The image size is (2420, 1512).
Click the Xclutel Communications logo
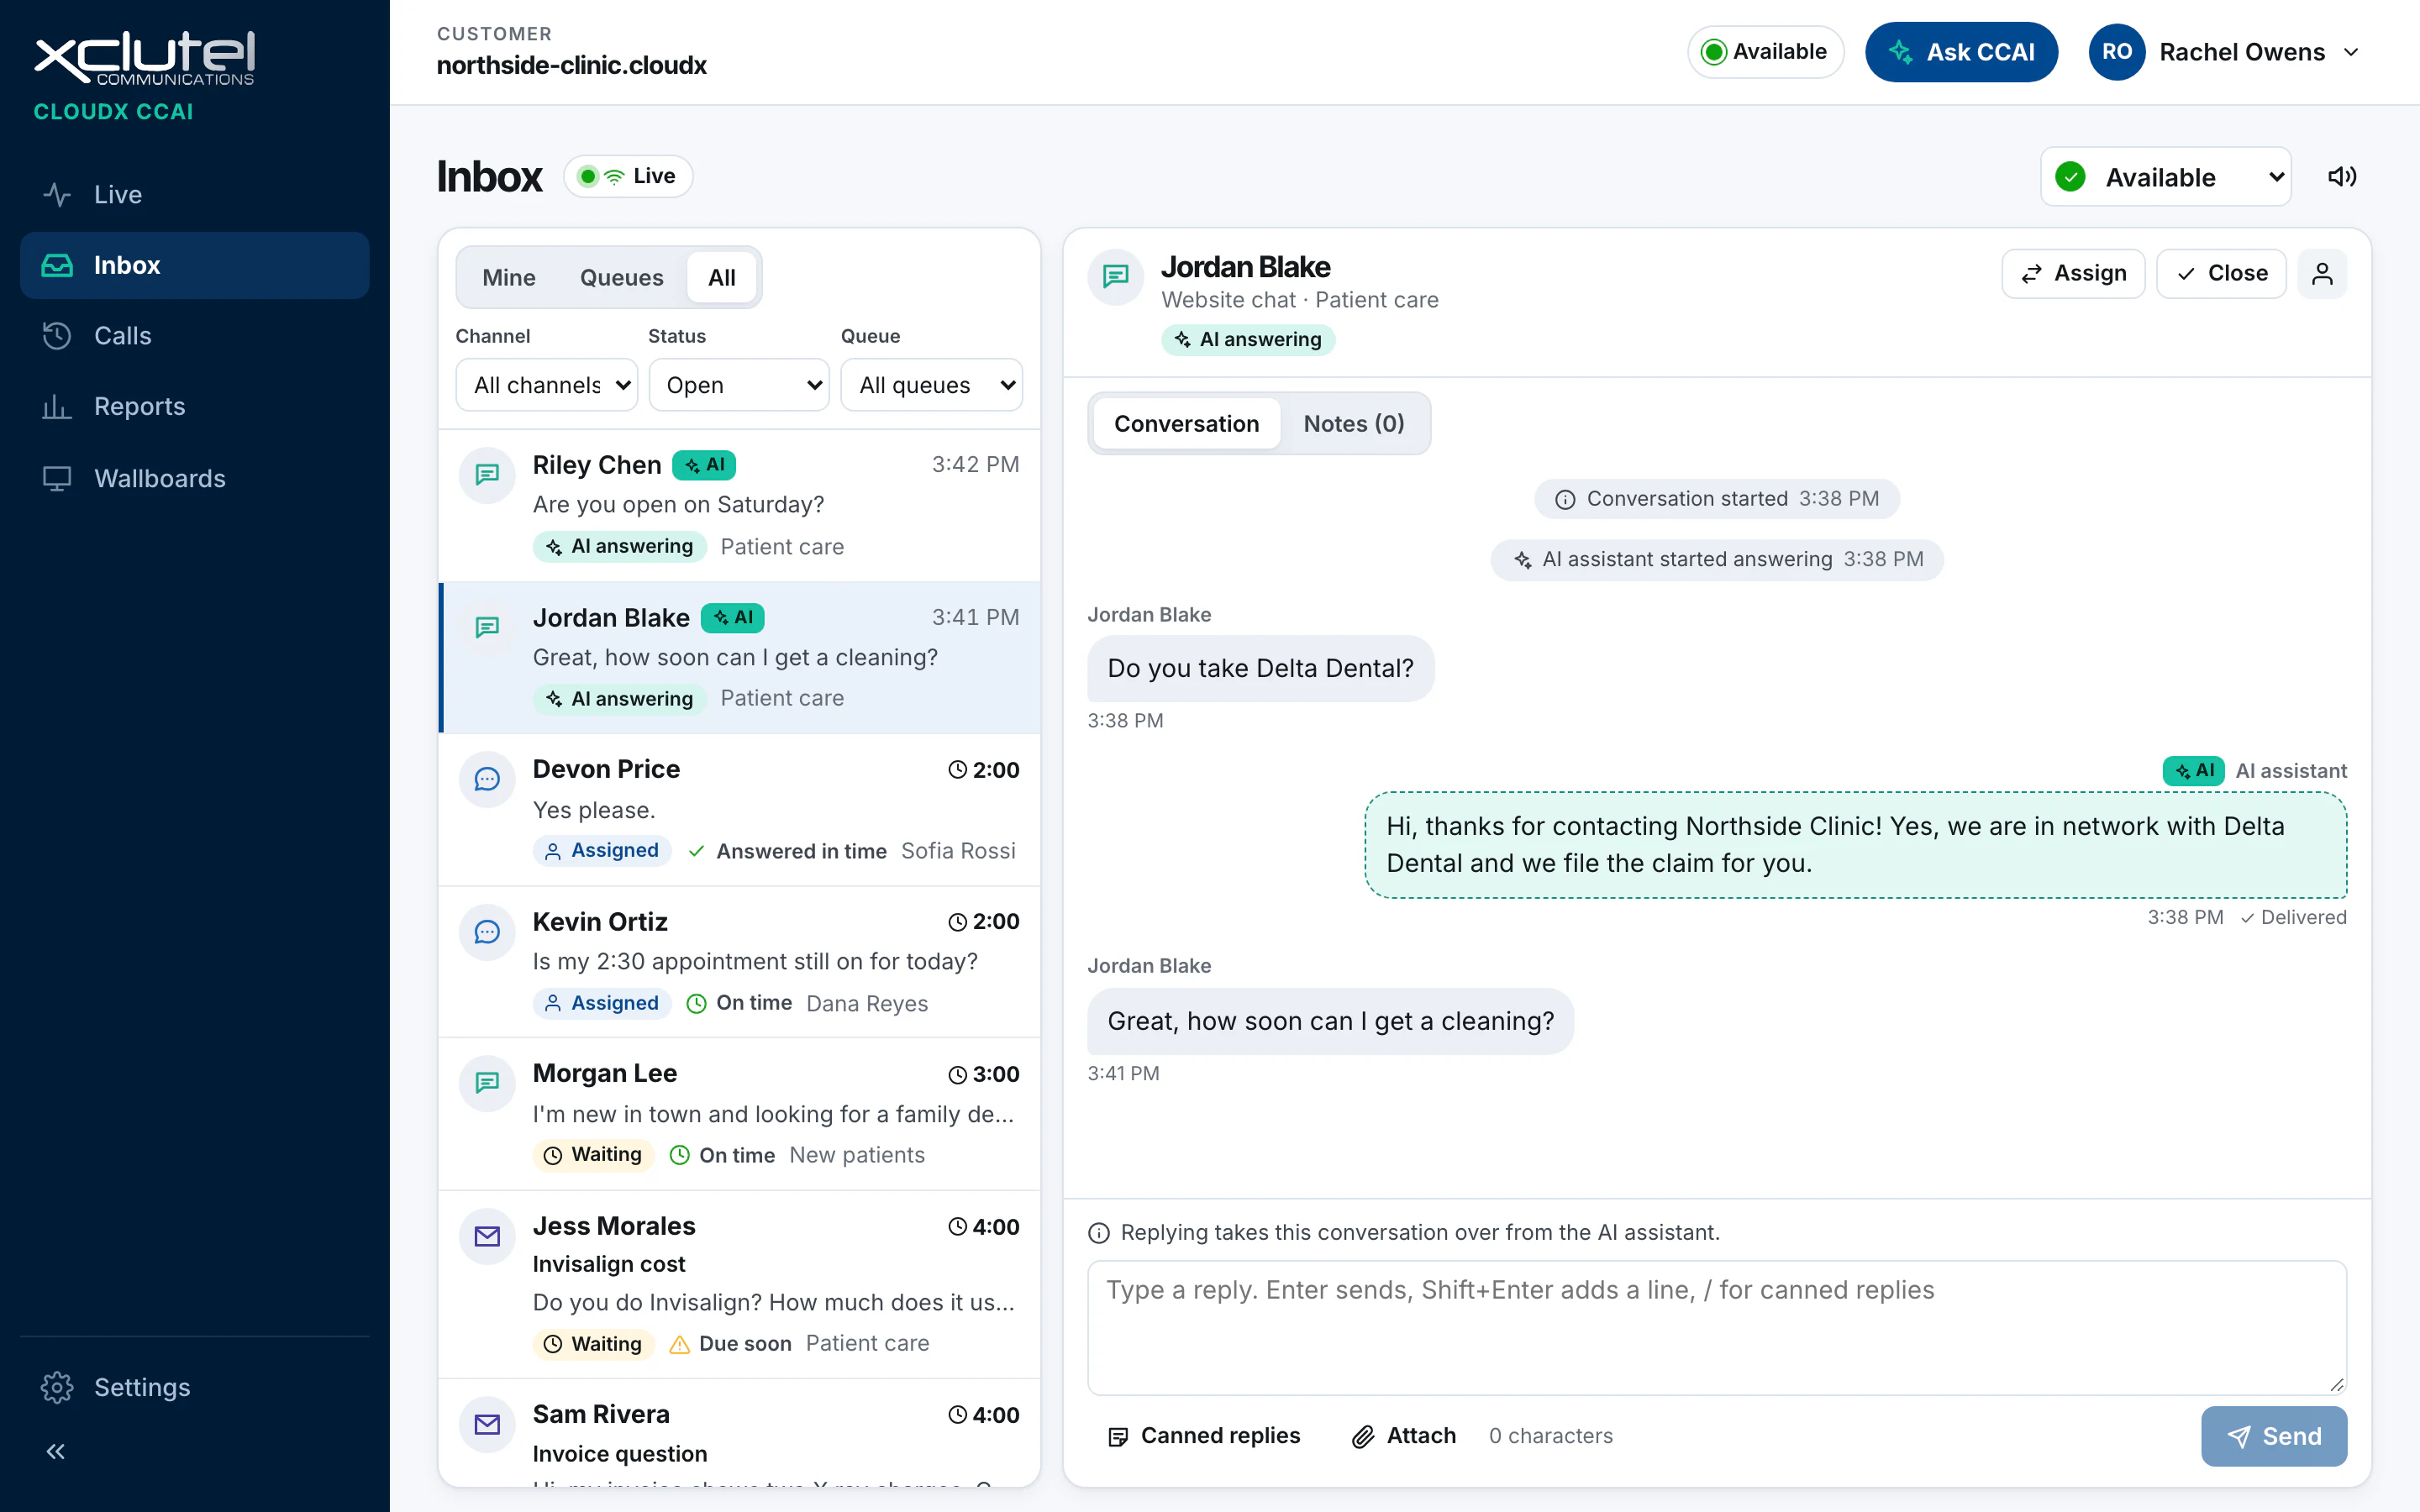pyautogui.click(x=144, y=60)
